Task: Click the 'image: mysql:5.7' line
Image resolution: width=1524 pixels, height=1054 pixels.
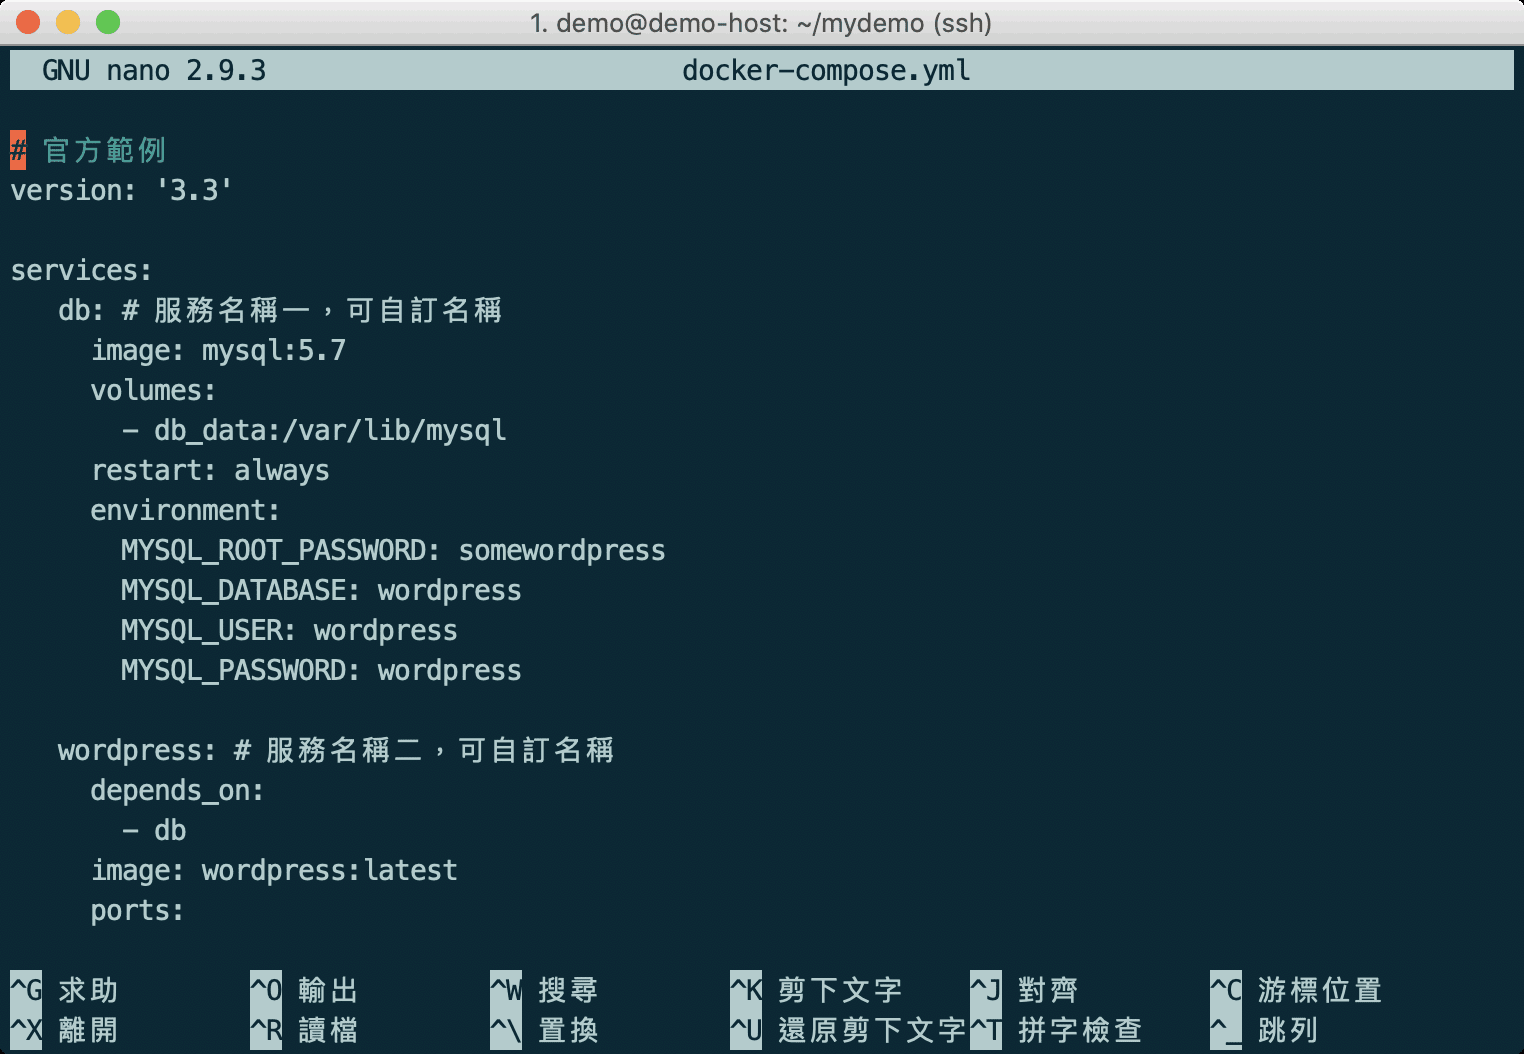Action: click(x=218, y=350)
